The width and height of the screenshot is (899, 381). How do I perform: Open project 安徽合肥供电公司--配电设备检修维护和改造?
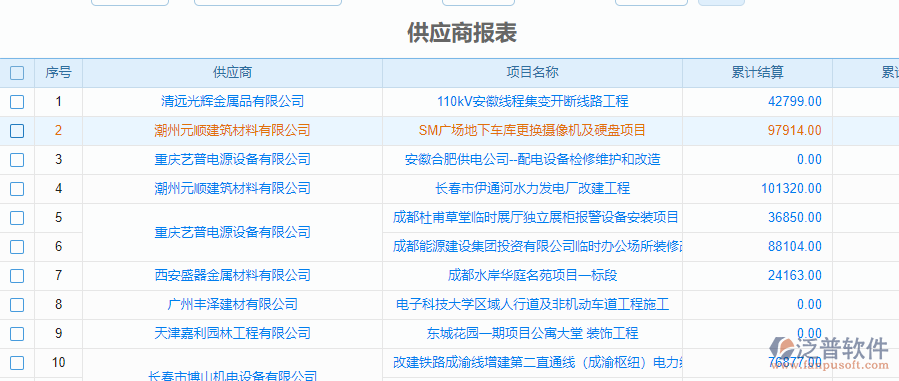532,159
